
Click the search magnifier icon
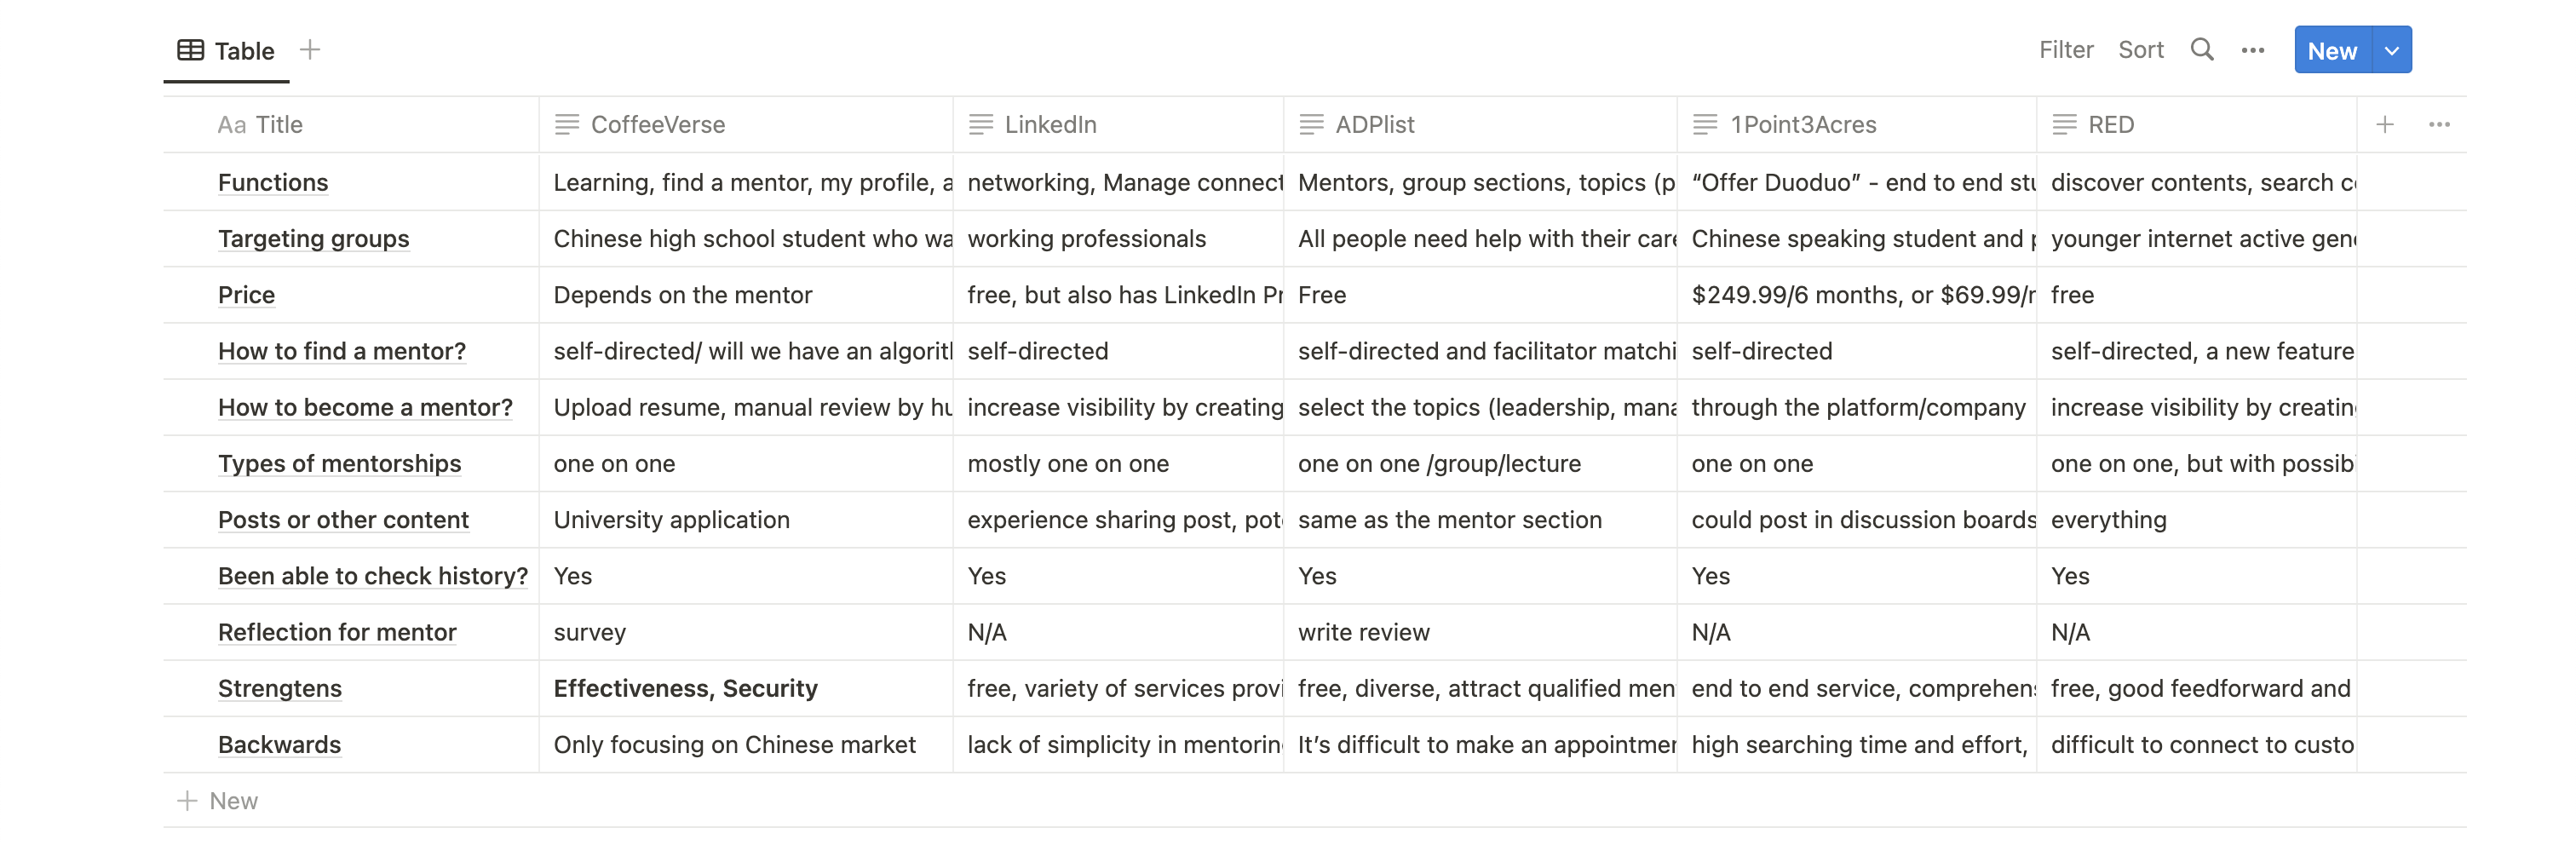[2201, 50]
